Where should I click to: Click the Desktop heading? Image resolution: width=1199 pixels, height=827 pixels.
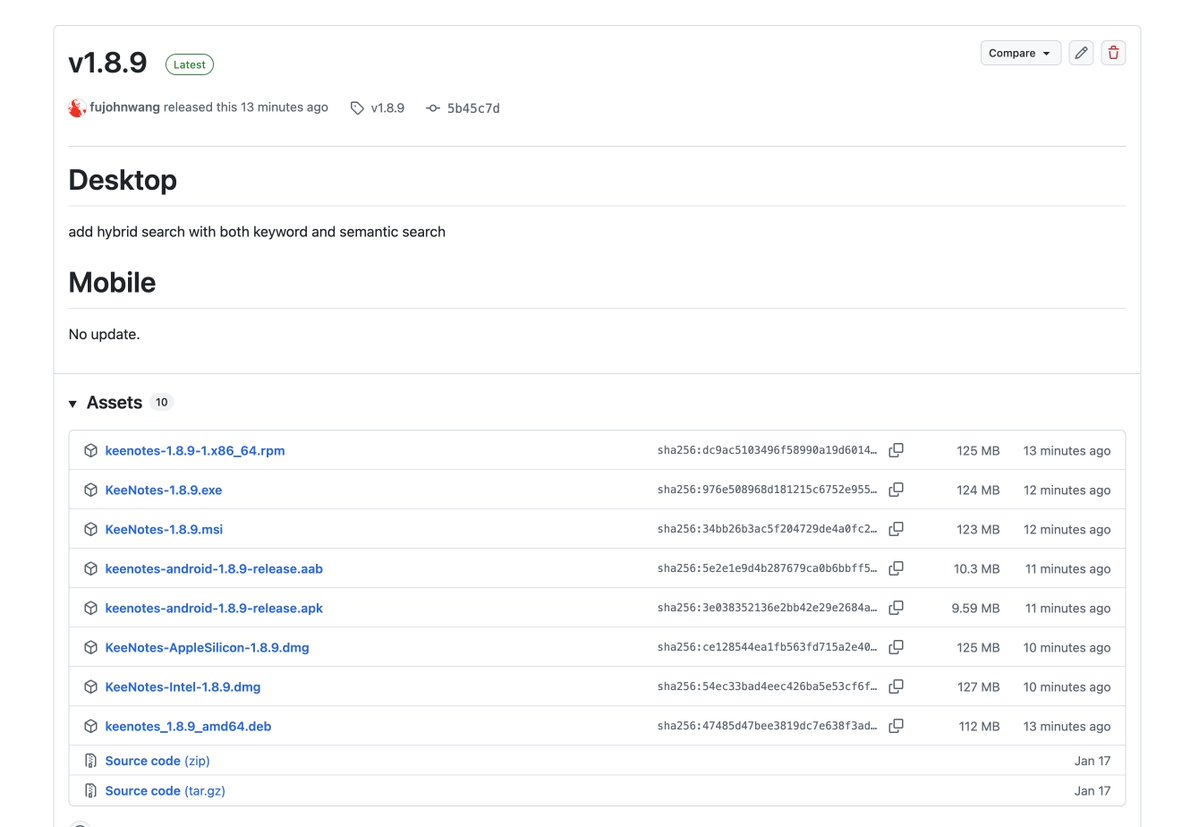pos(122,180)
